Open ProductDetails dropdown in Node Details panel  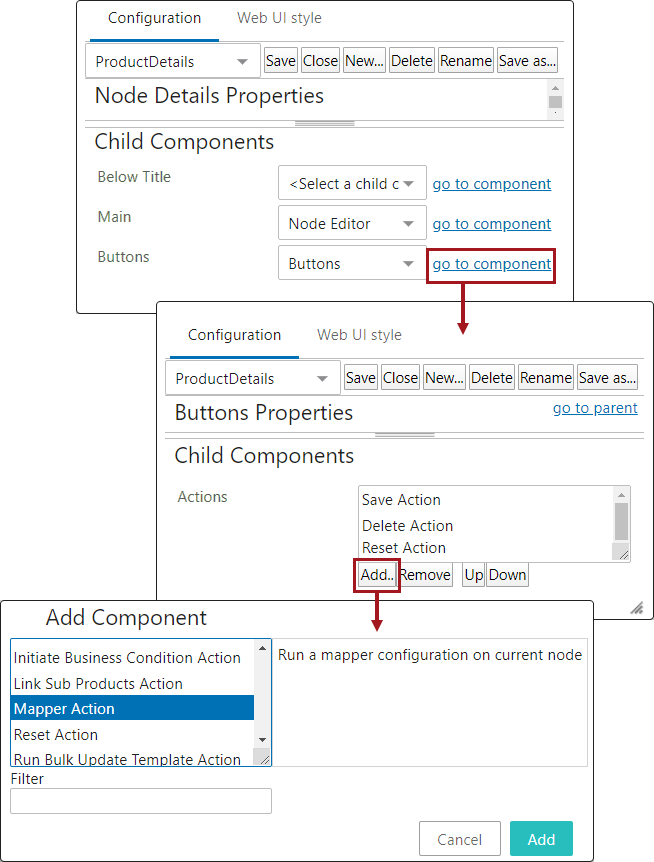click(x=173, y=61)
